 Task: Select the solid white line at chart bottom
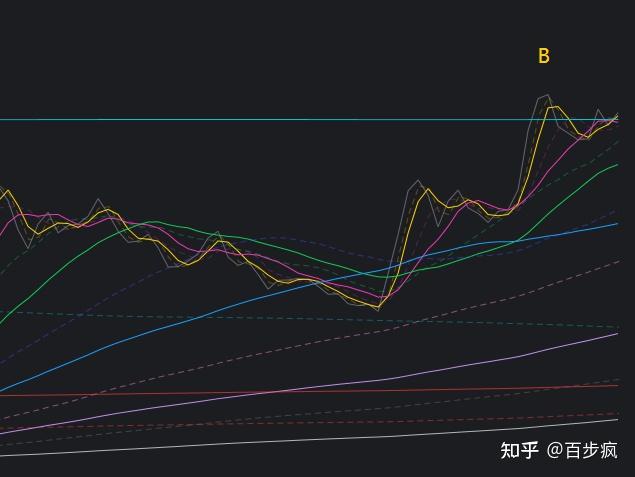(300, 440)
